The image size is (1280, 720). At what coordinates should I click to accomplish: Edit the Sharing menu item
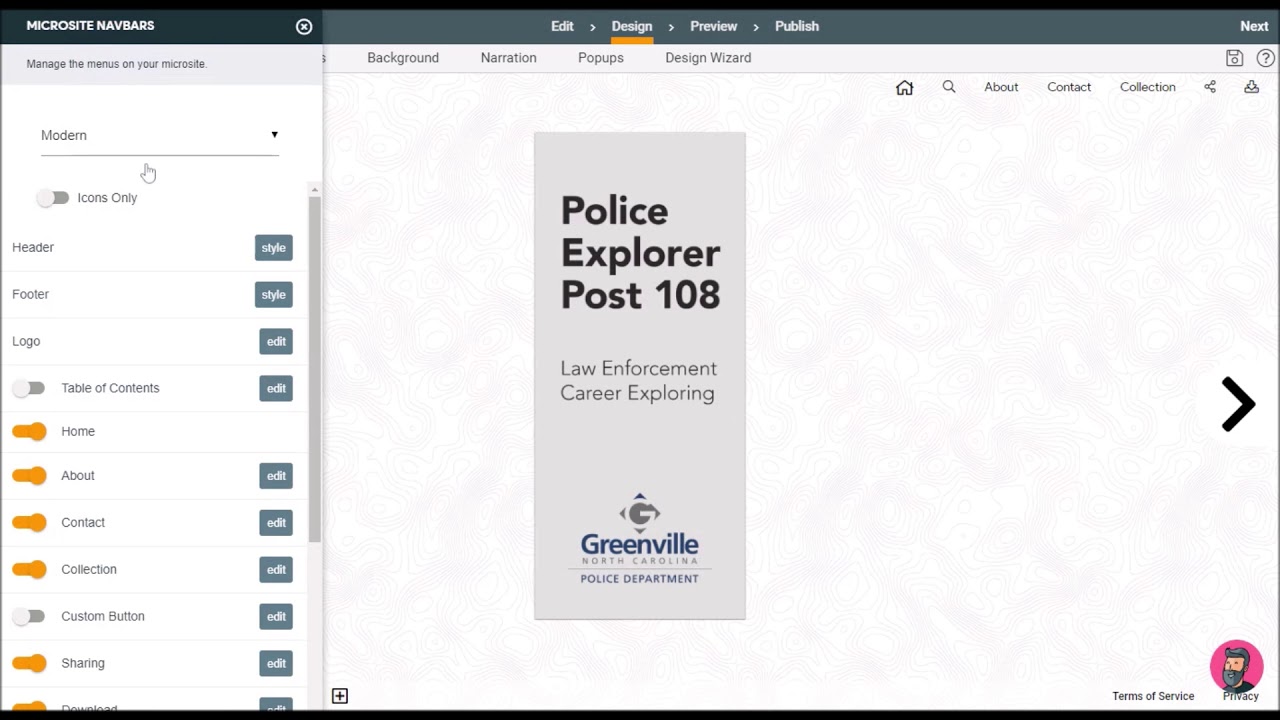click(276, 664)
